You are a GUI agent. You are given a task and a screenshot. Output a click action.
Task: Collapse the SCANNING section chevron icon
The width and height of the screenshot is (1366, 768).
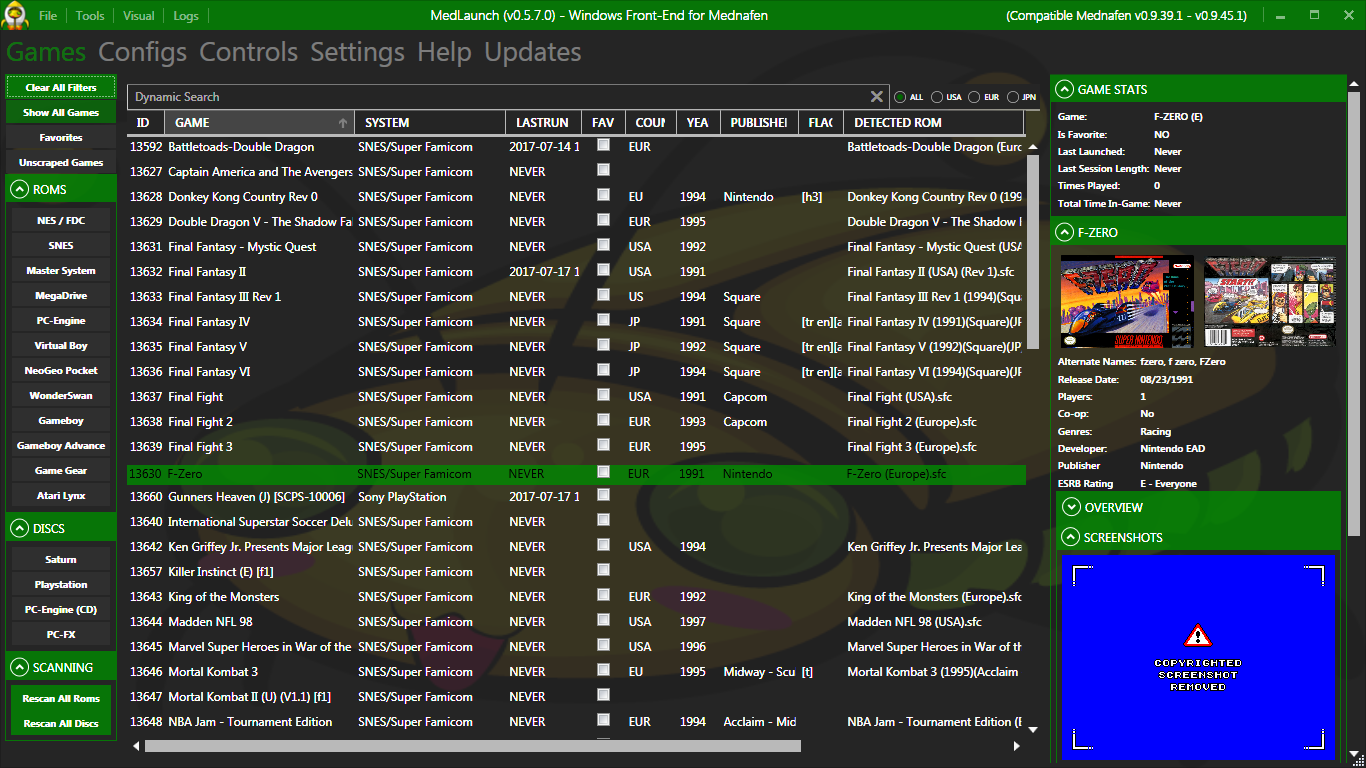tap(20, 667)
